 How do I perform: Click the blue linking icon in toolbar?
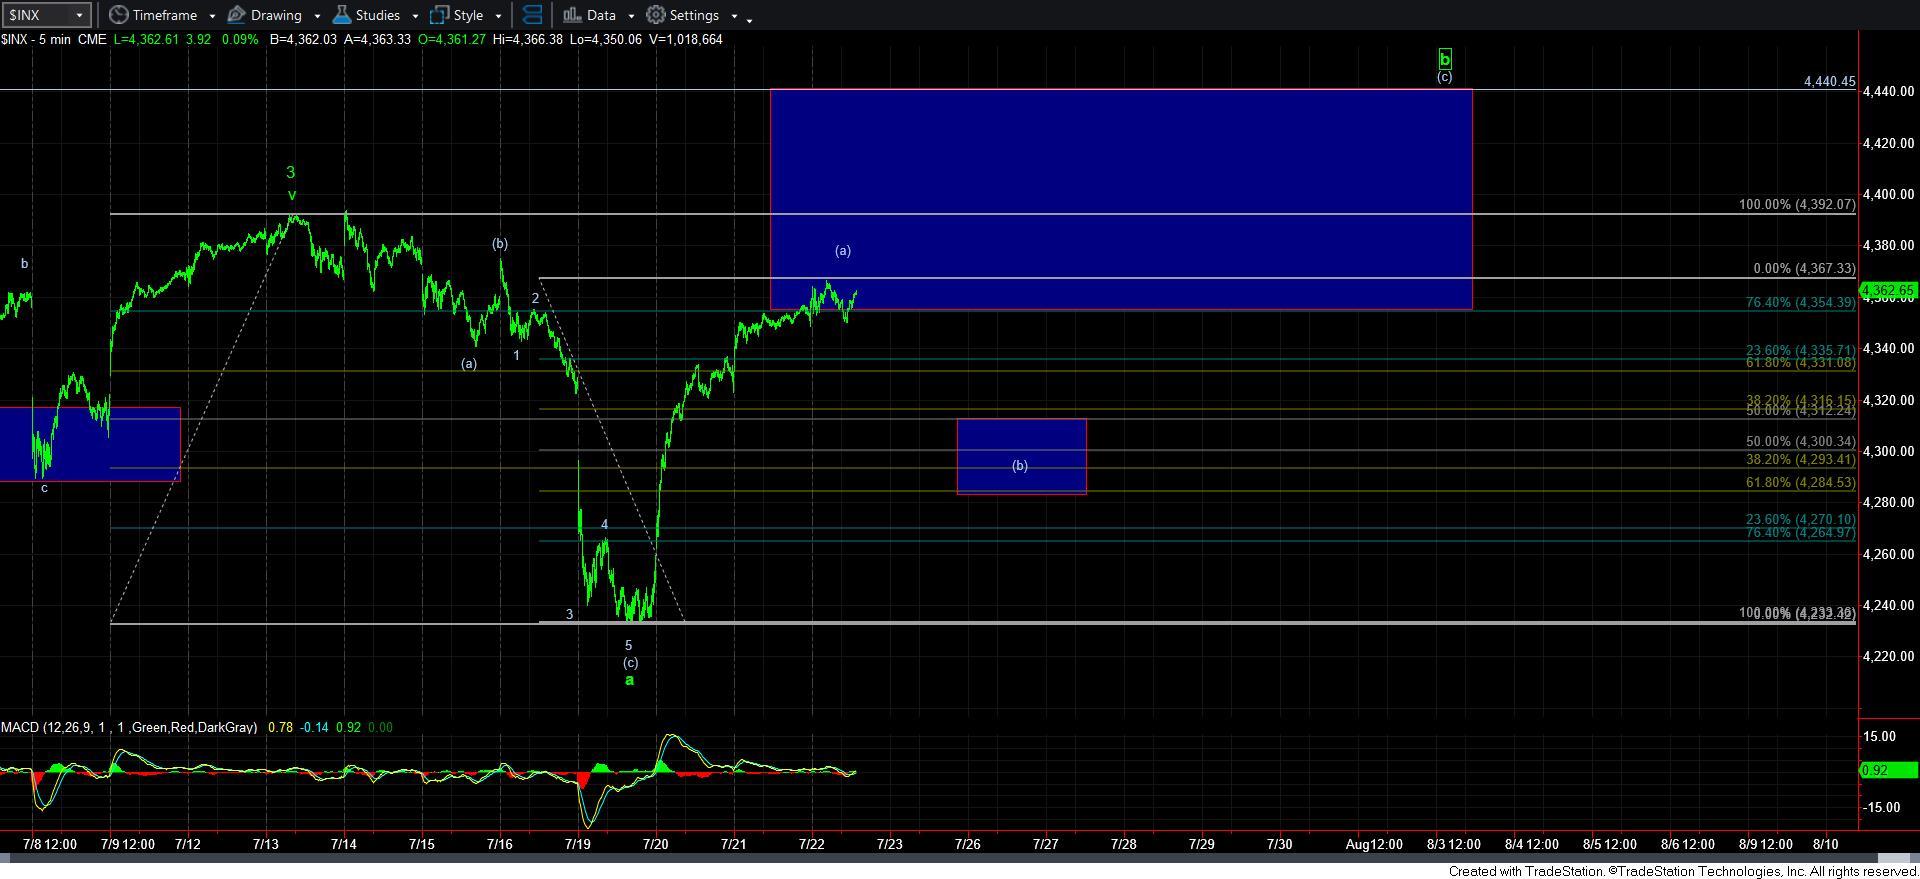[533, 15]
